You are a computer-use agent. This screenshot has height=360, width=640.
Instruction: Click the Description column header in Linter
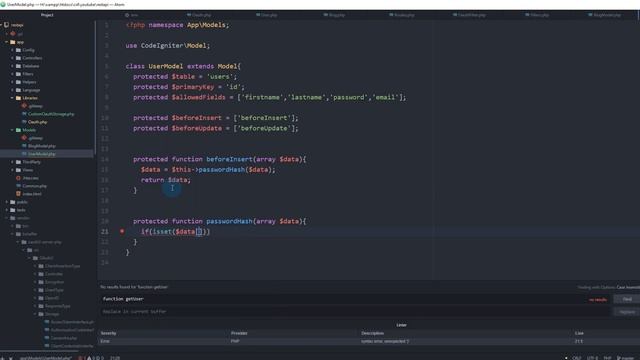click(x=372, y=333)
